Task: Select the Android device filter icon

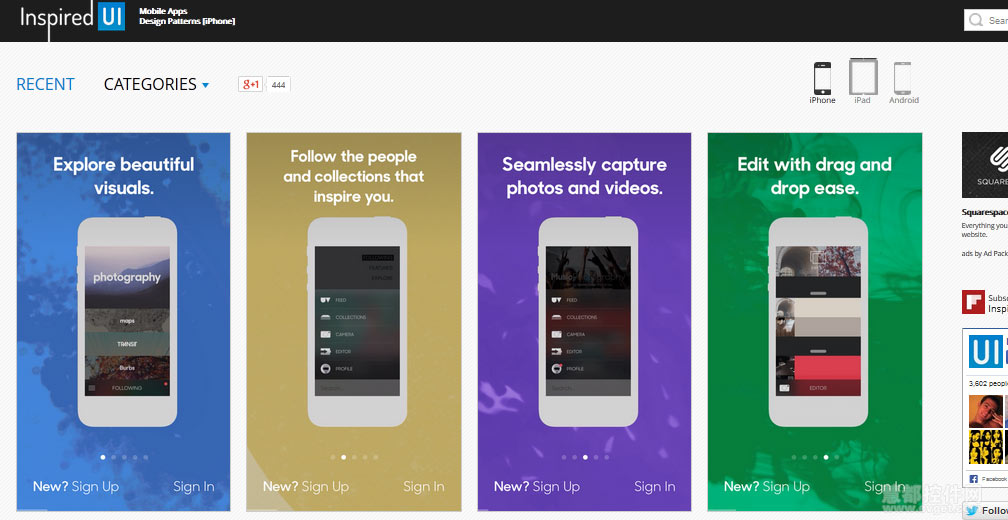Action: pyautogui.click(x=903, y=78)
